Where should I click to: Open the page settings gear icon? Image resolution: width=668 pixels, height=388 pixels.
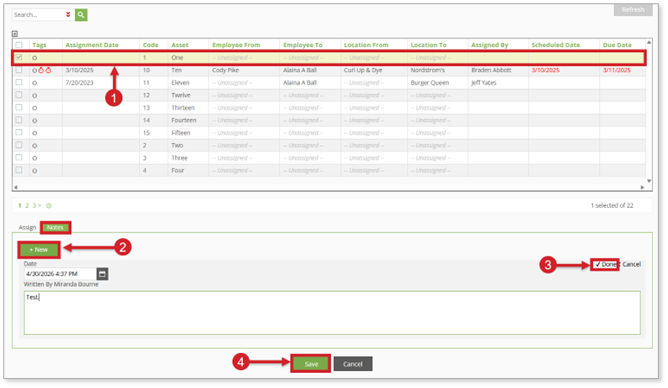[x=49, y=206]
